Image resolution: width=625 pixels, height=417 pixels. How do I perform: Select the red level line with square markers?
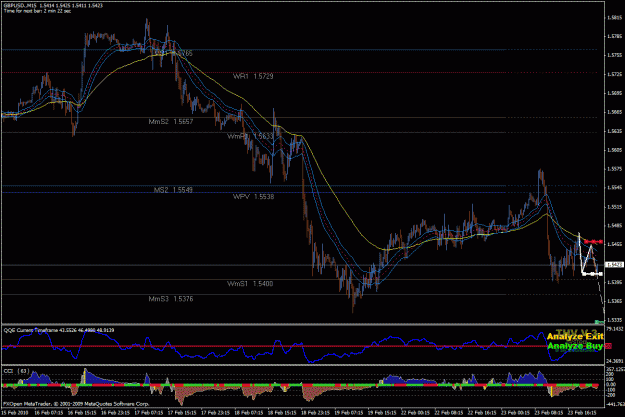(594, 242)
